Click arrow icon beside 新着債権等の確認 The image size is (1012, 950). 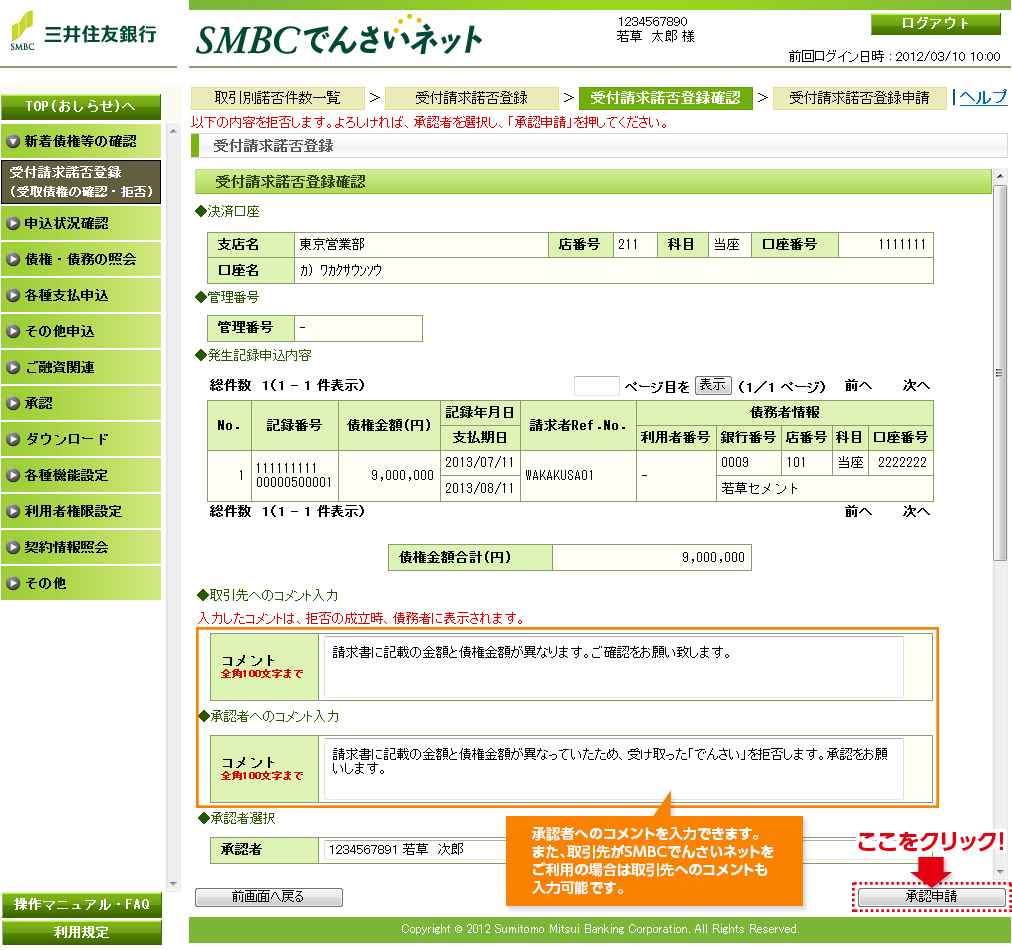(x=13, y=141)
